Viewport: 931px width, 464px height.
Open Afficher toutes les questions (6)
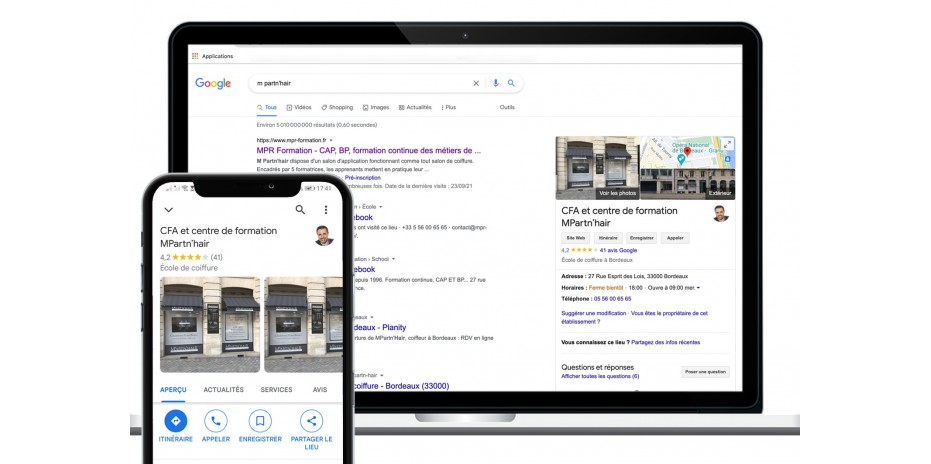point(600,377)
